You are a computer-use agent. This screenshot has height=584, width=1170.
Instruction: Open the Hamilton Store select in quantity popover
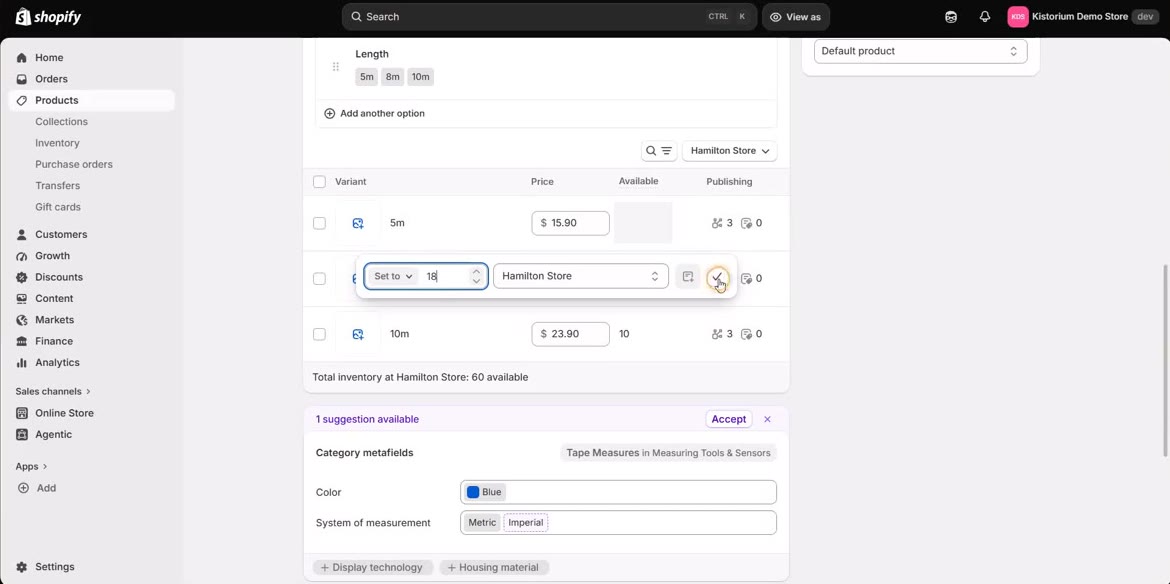coord(581,276)
